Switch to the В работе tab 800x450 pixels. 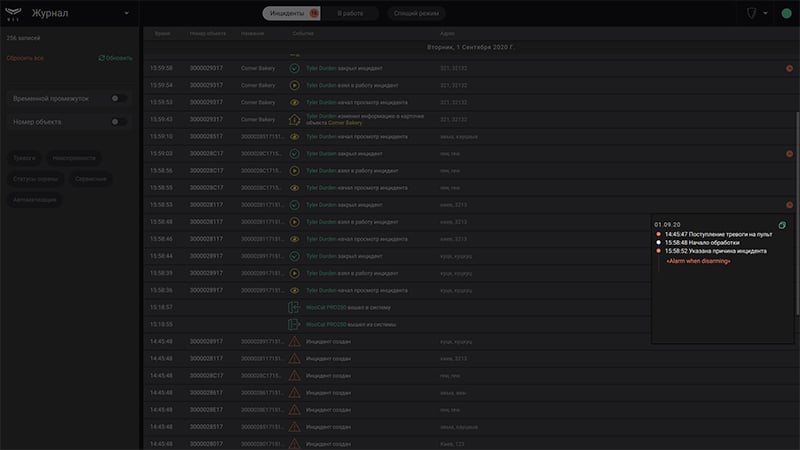point(350,13)
